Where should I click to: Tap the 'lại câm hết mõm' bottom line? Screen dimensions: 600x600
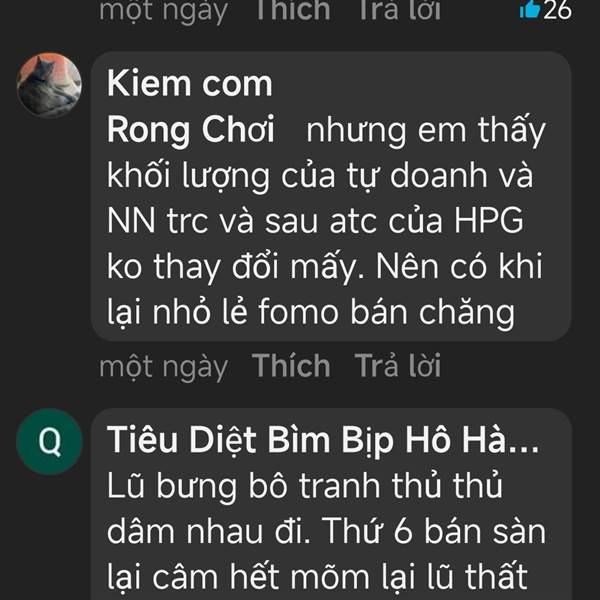238,577
